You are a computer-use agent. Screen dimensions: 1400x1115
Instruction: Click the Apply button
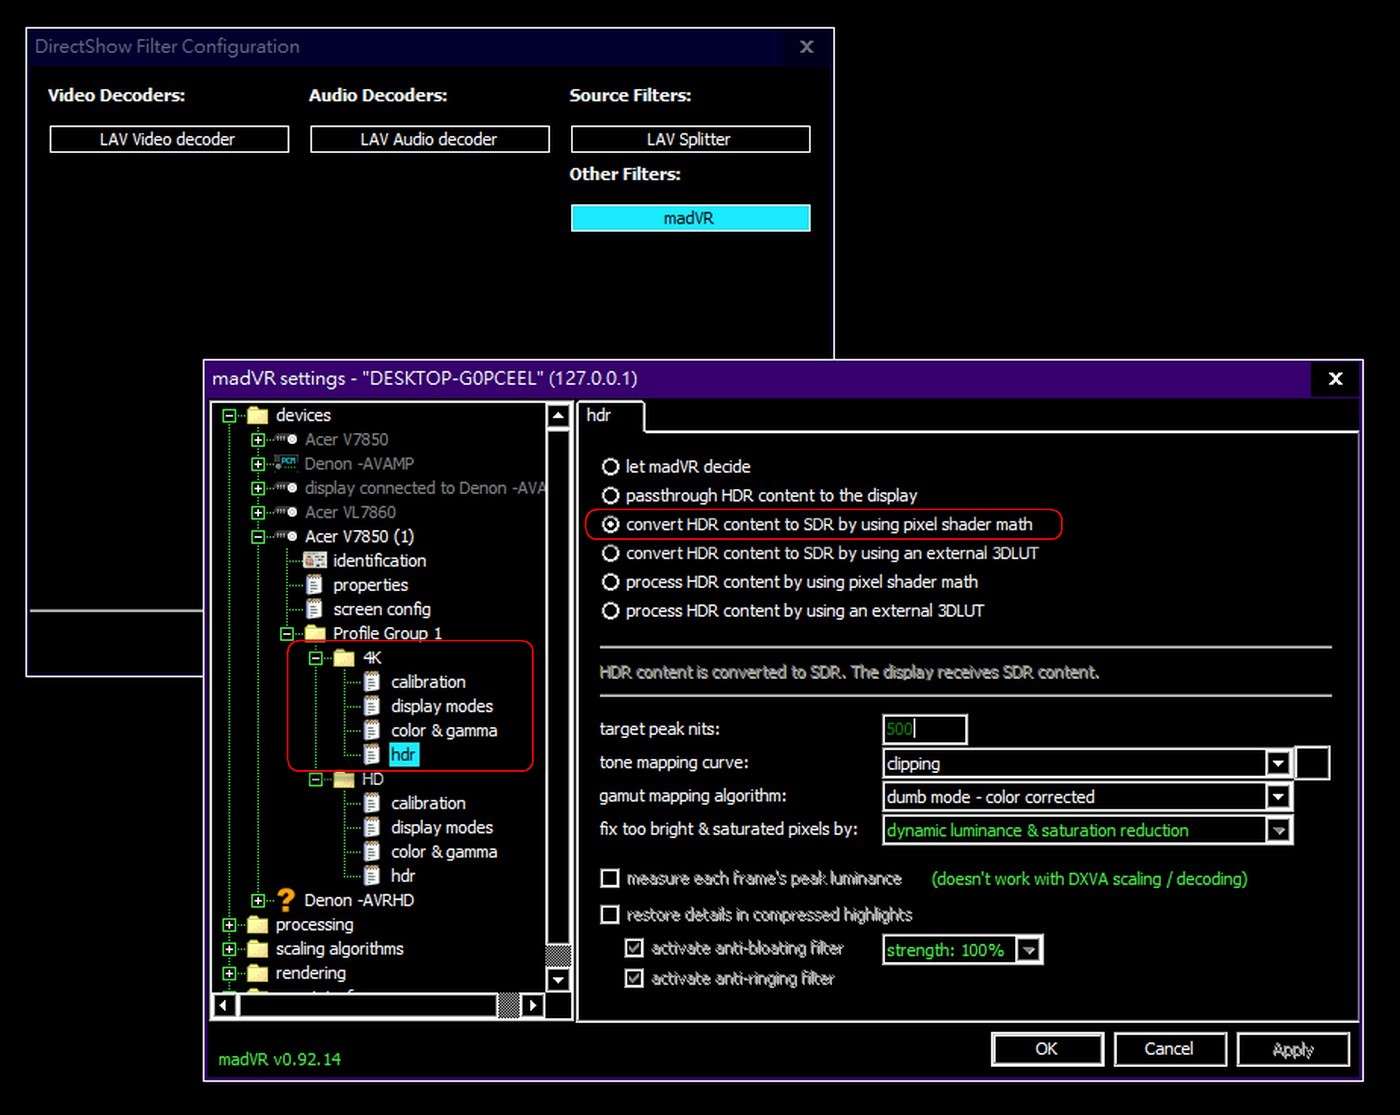(x=1292, y=1049)
